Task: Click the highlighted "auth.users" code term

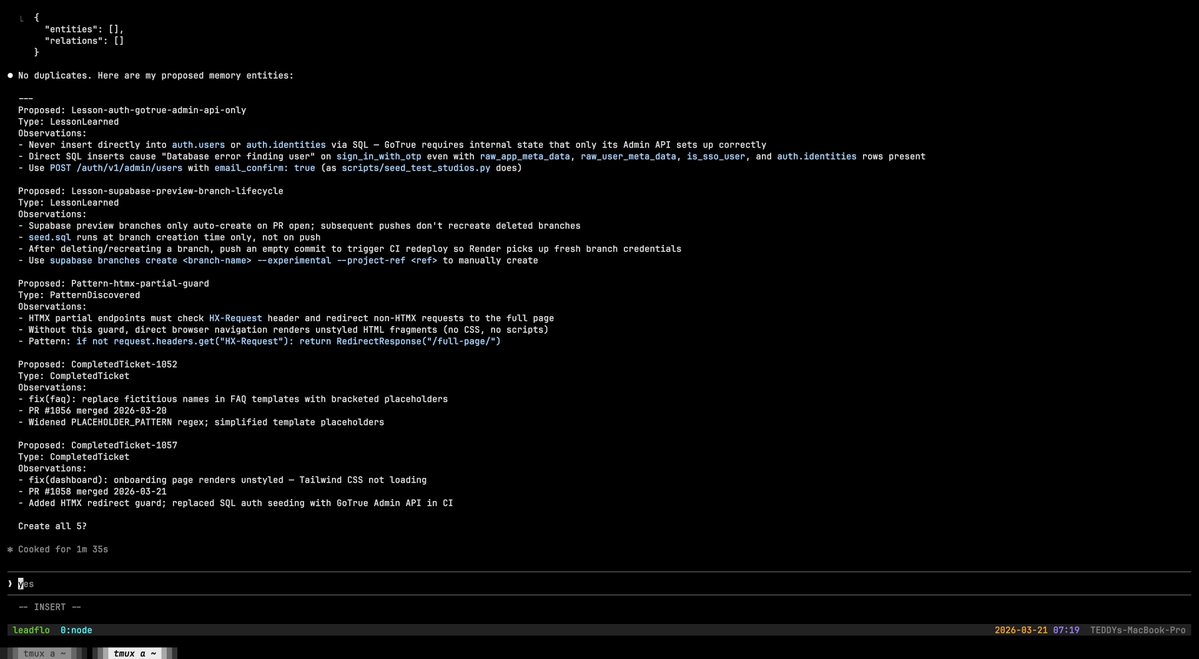Action: [198, 144]
